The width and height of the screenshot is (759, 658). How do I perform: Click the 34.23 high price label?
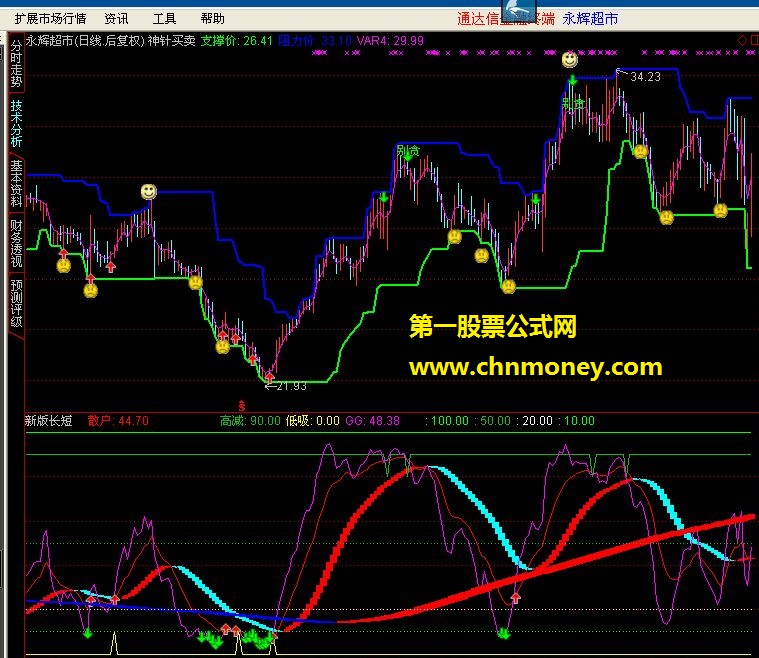tap(645, 77)
